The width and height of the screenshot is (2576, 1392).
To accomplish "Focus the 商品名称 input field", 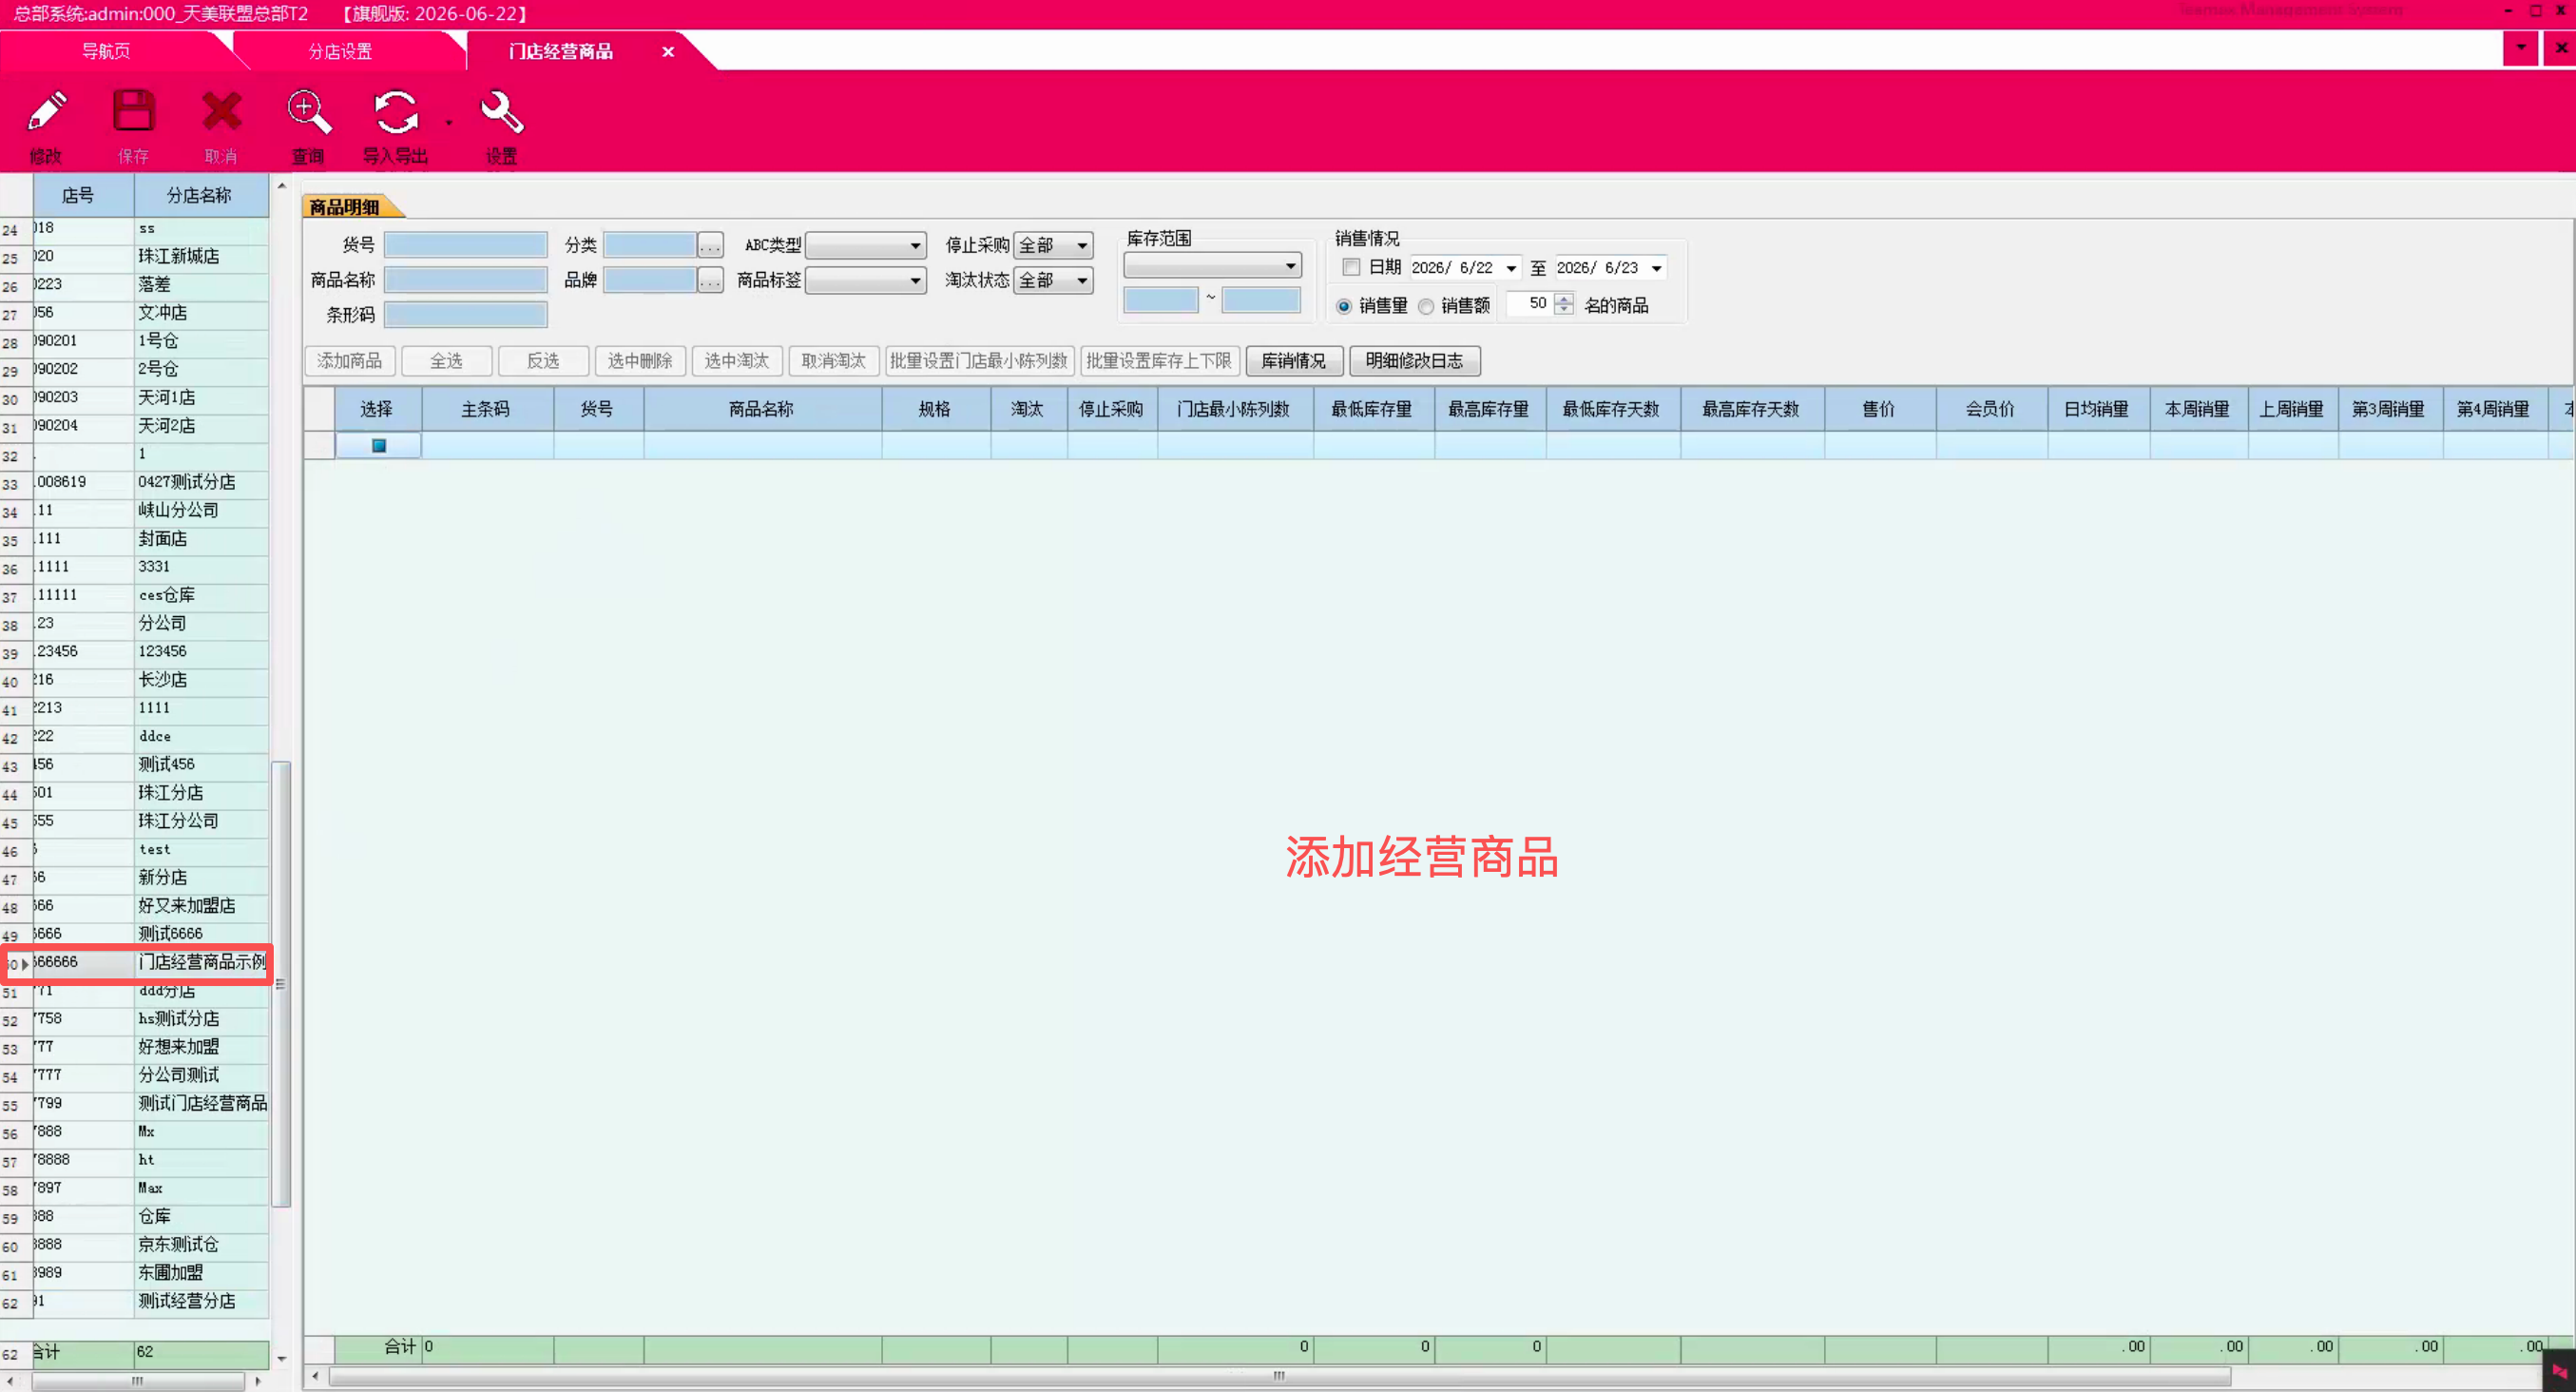I will [x=465, y=281].
